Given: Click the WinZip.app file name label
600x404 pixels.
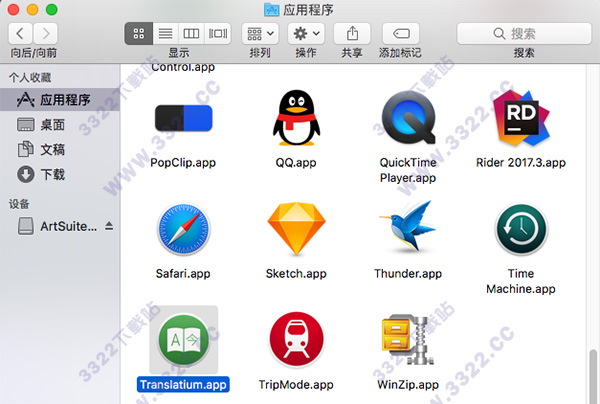Looking at the screenshot, I should pos(408,384).
